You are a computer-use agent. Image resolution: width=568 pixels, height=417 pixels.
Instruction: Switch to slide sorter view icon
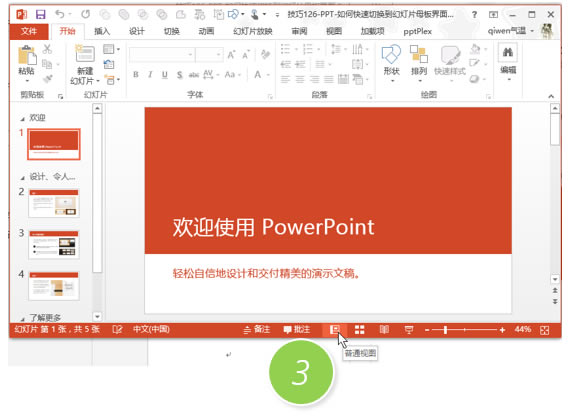359,330
